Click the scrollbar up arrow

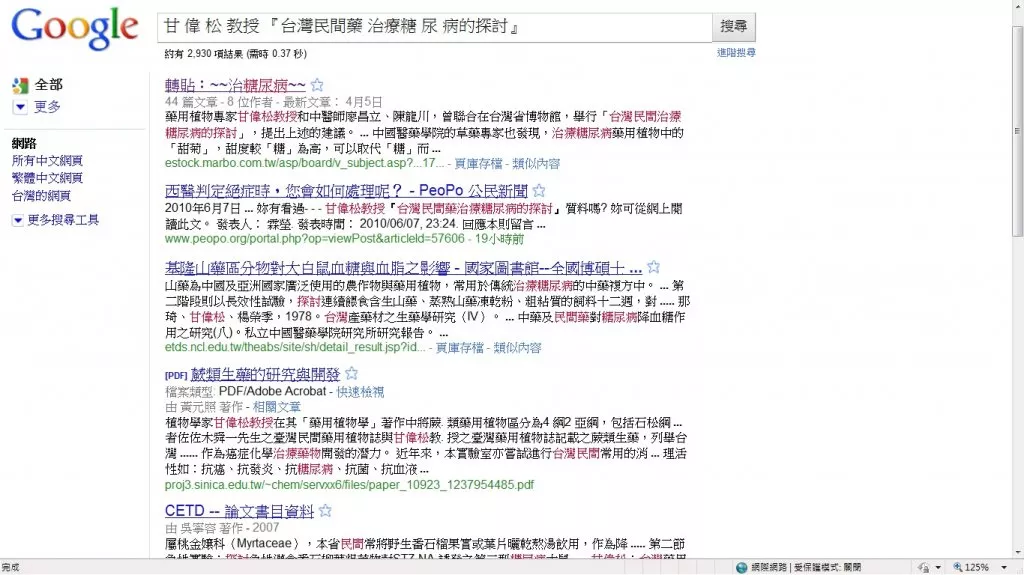1017,5
